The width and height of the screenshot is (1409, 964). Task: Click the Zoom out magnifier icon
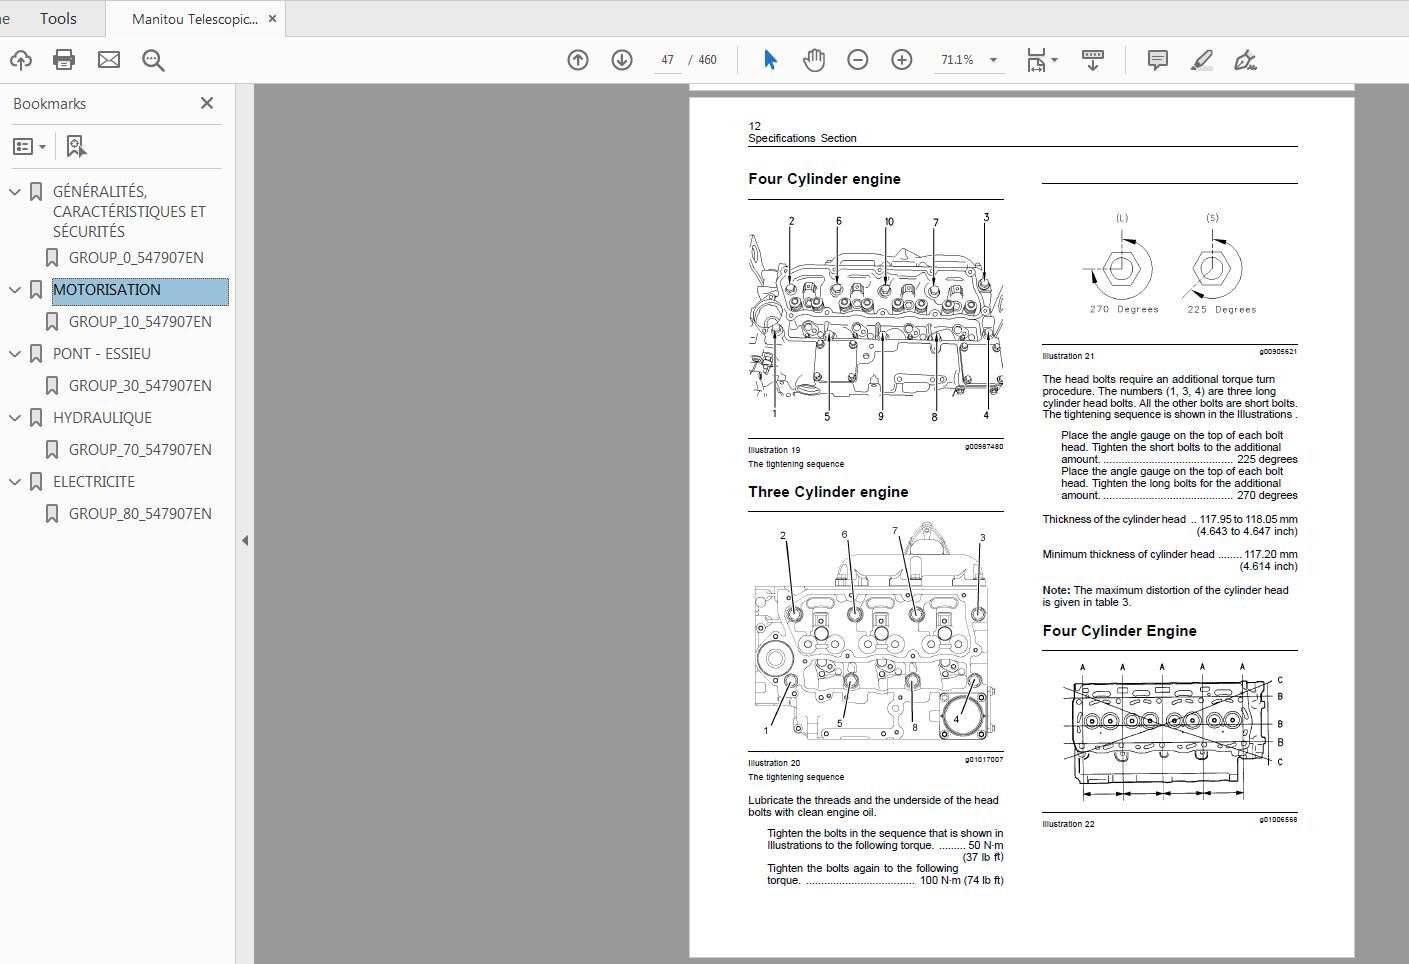pos(856,60)
